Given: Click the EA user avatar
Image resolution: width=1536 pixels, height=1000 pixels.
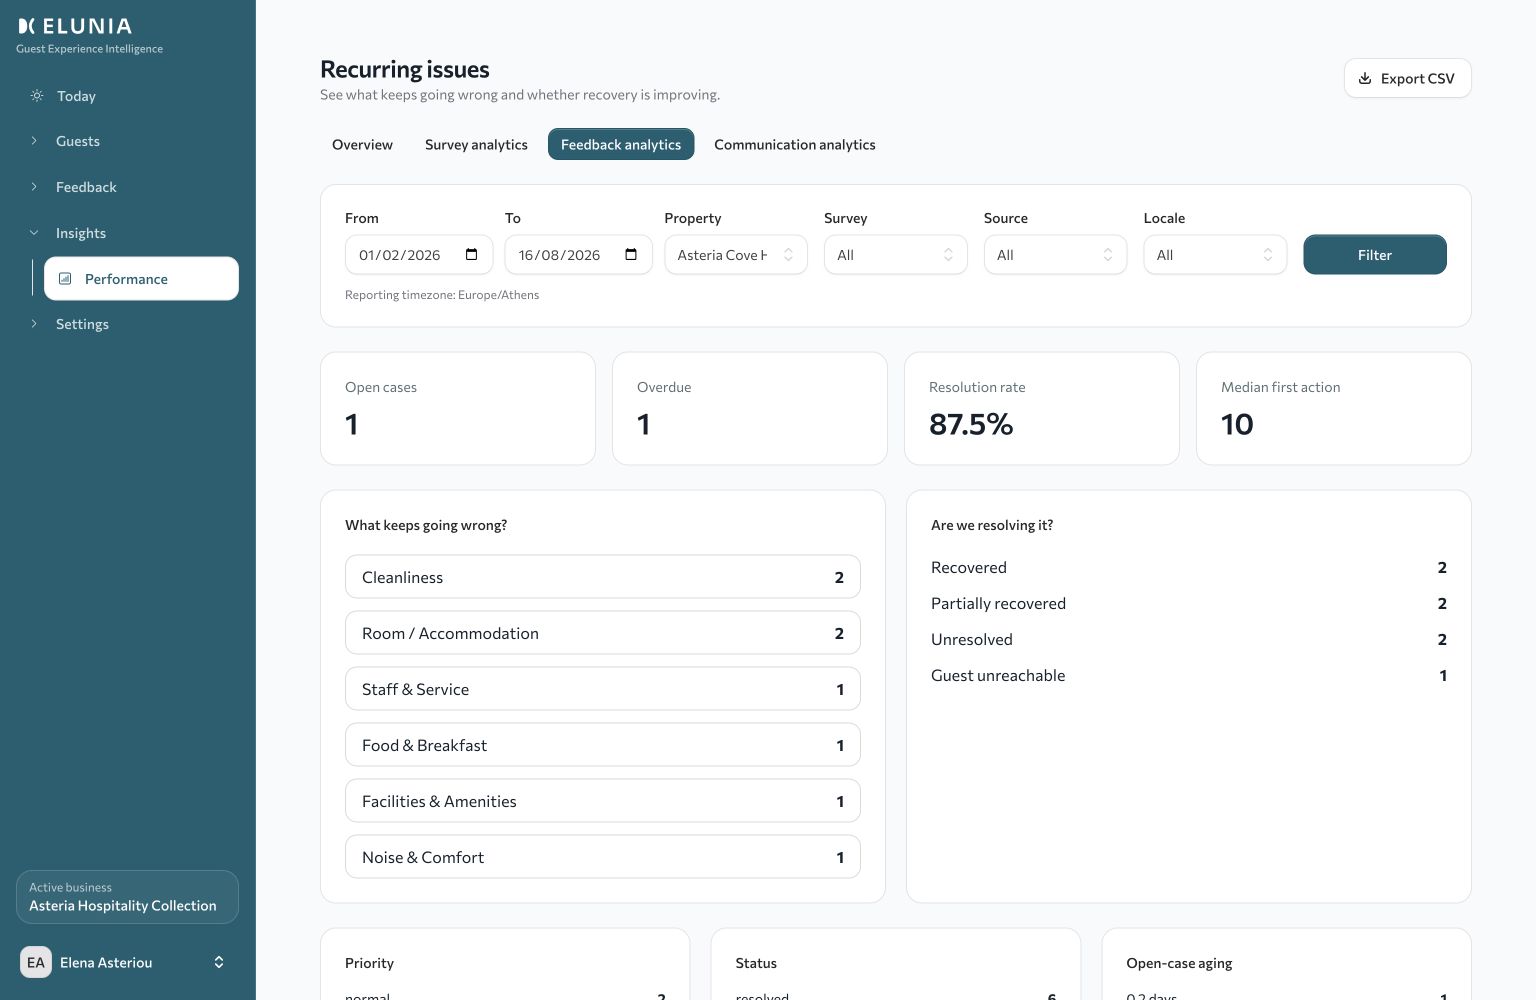Looking at the screenshot, I should pos(36,962).
